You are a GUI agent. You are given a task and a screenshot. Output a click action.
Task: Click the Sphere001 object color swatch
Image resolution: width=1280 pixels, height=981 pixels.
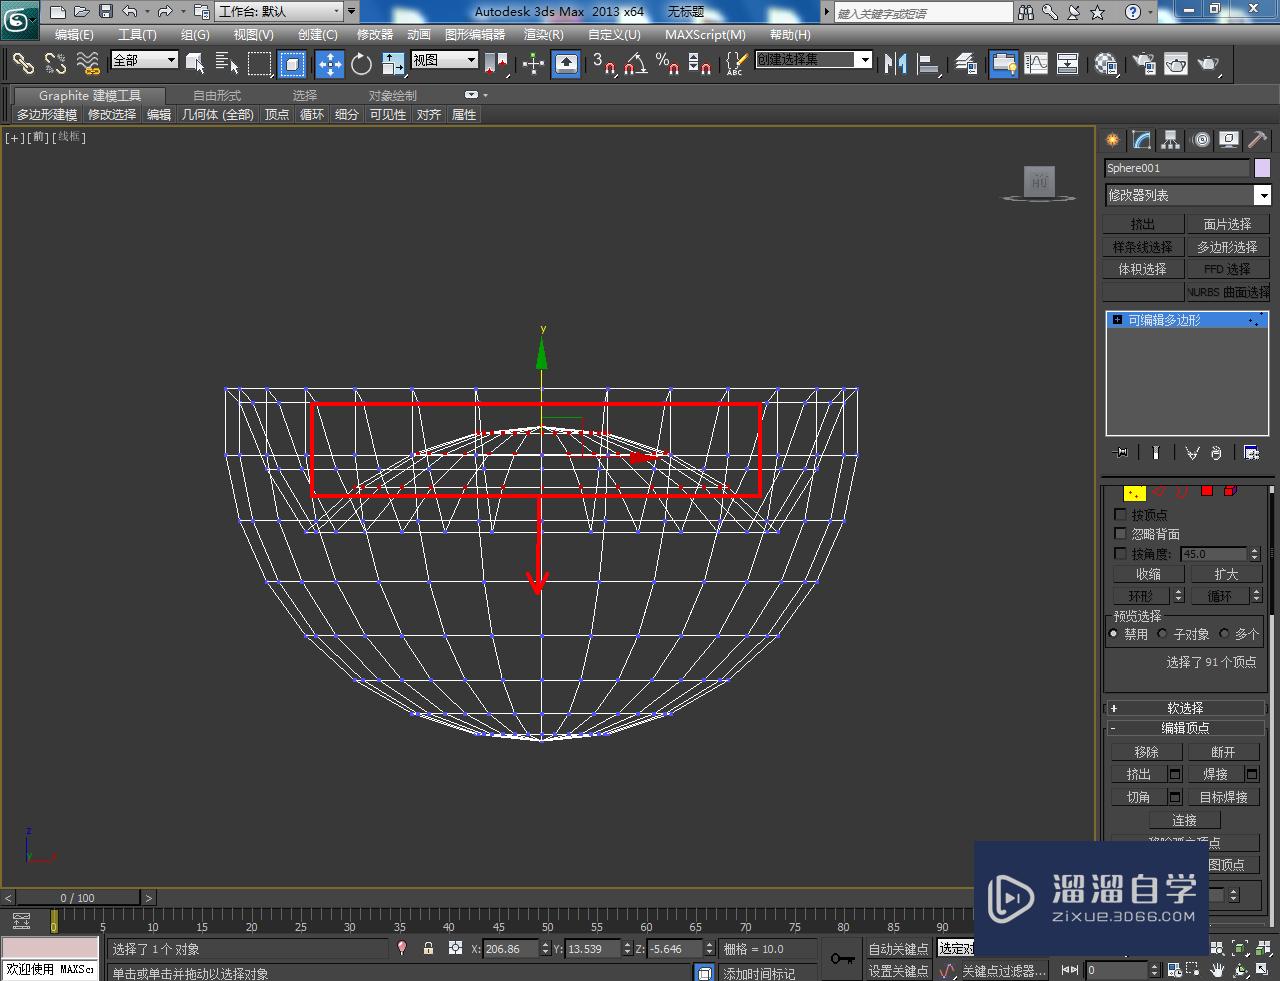1262,168
